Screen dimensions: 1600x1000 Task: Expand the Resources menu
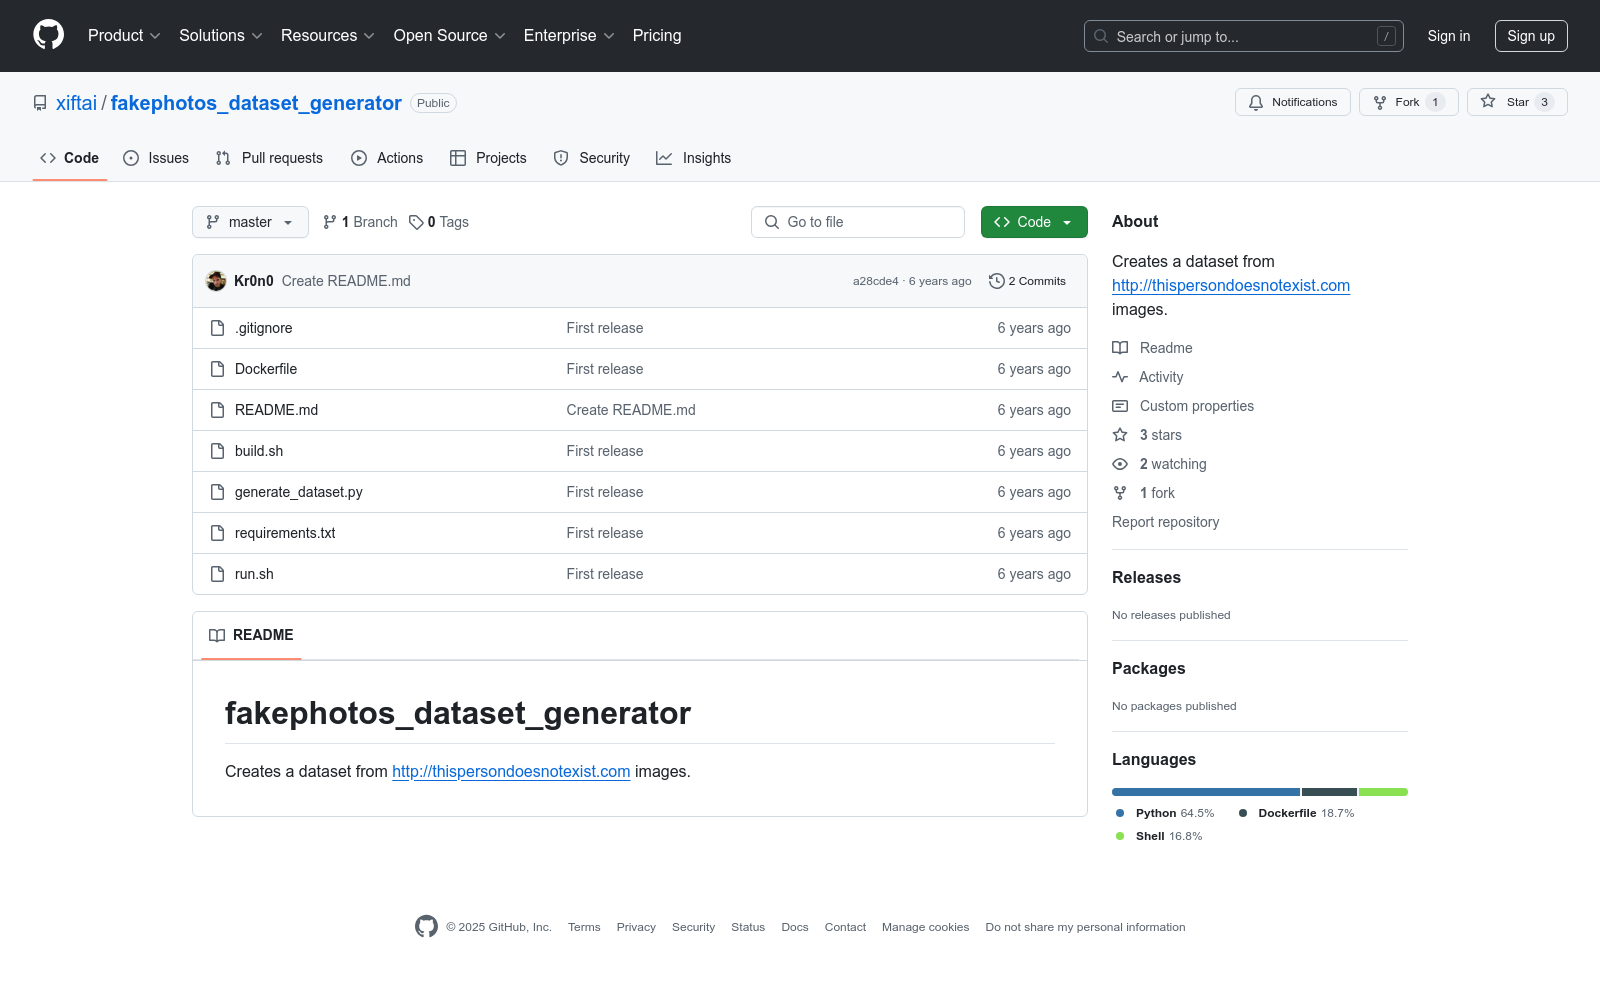tap(328, 36)
